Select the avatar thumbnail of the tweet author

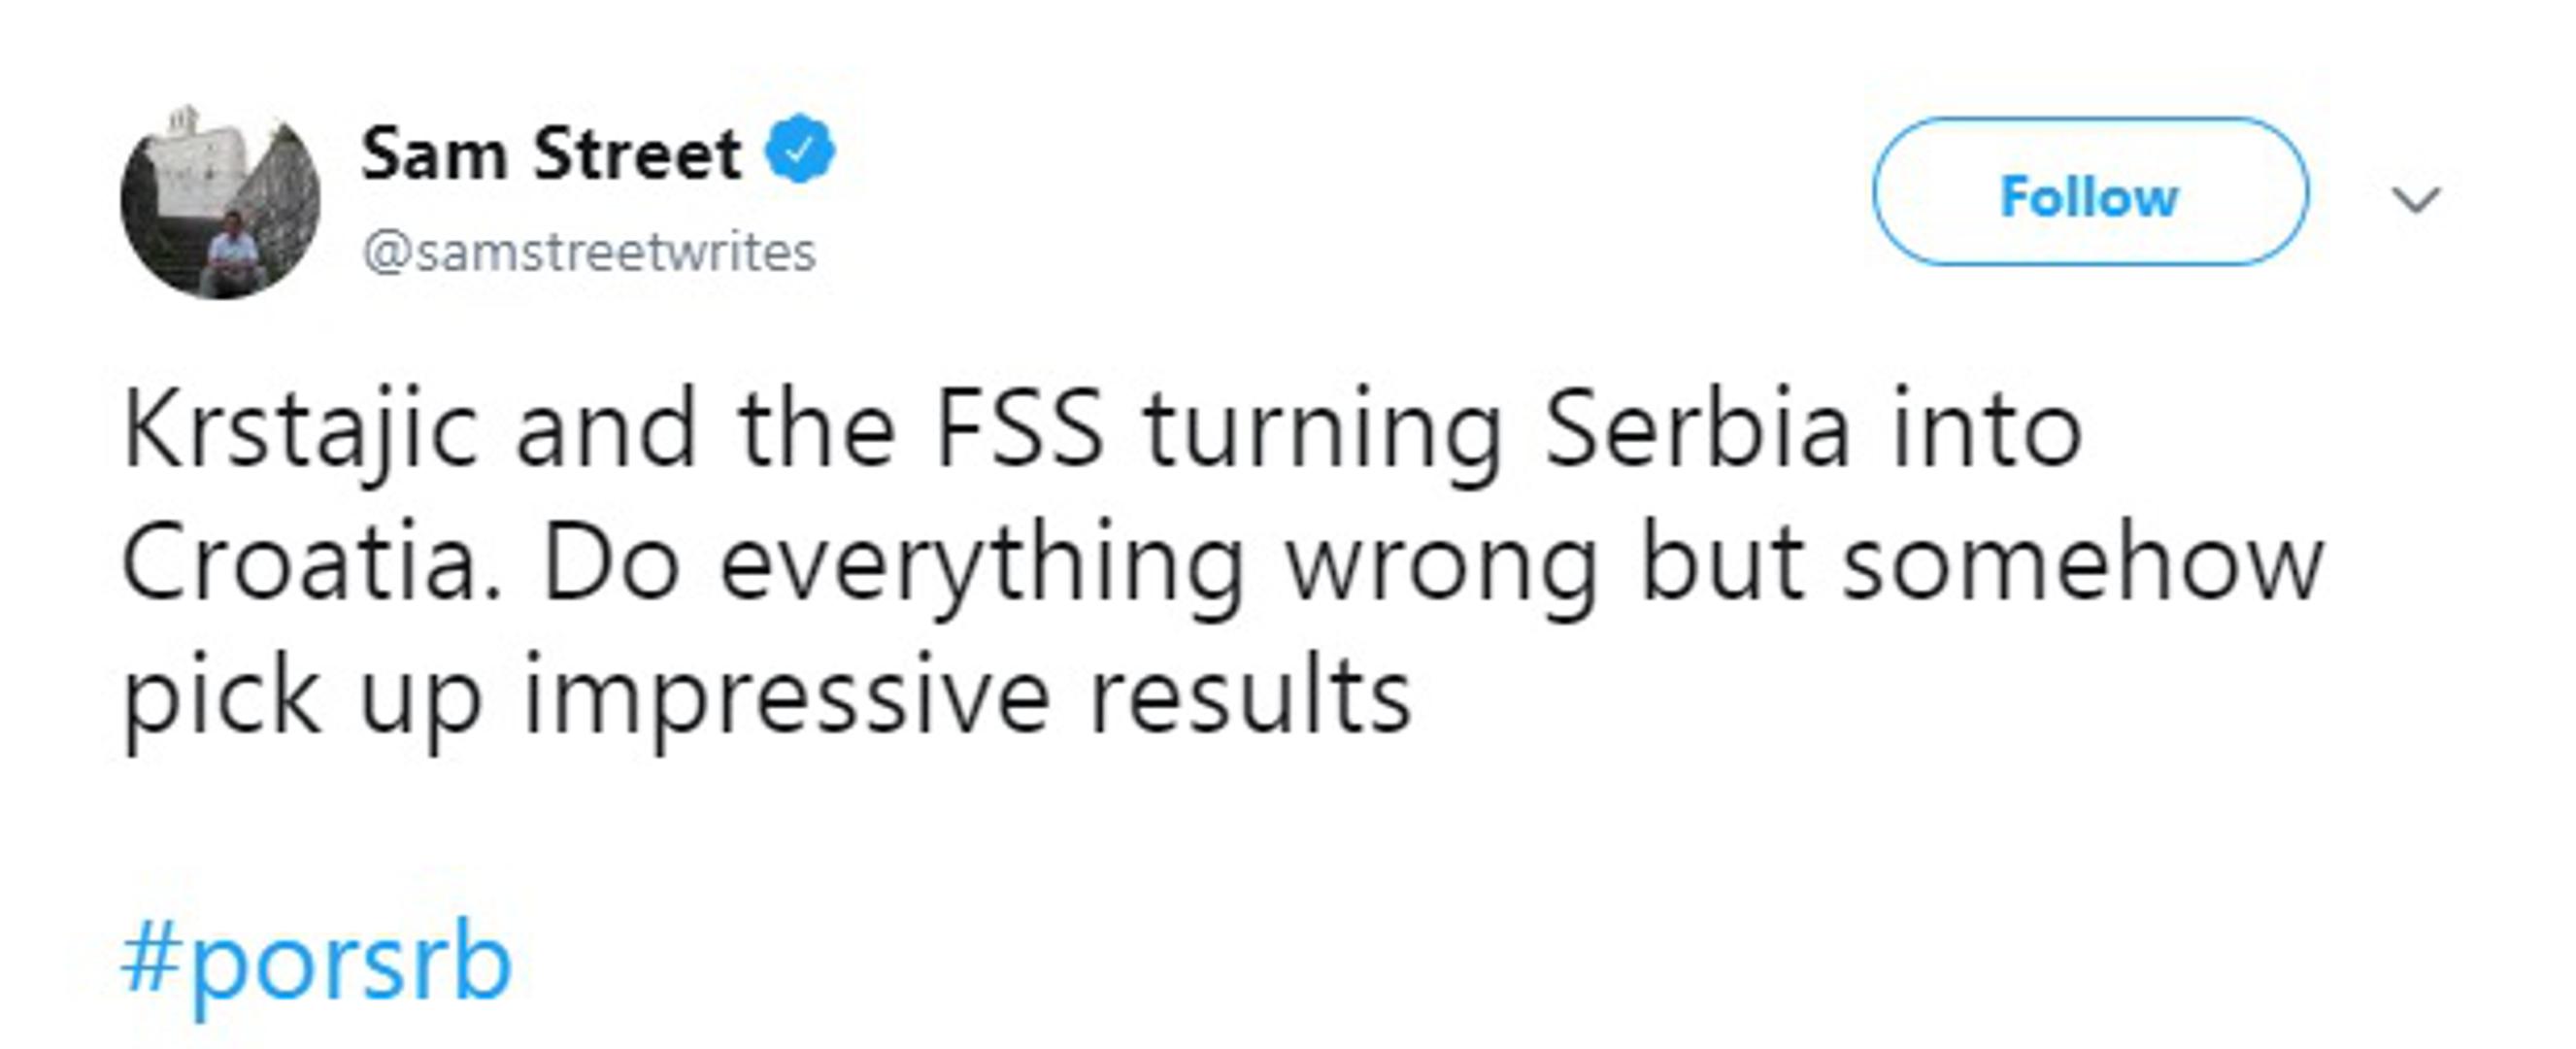coord(222,196)
